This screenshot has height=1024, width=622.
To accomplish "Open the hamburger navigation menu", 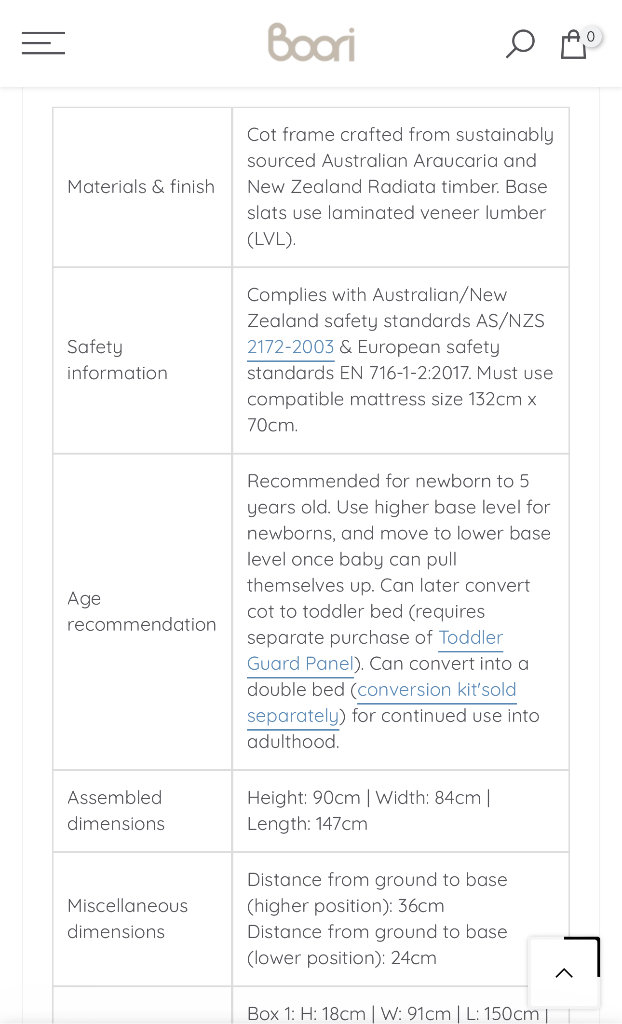I will point(43,43).
